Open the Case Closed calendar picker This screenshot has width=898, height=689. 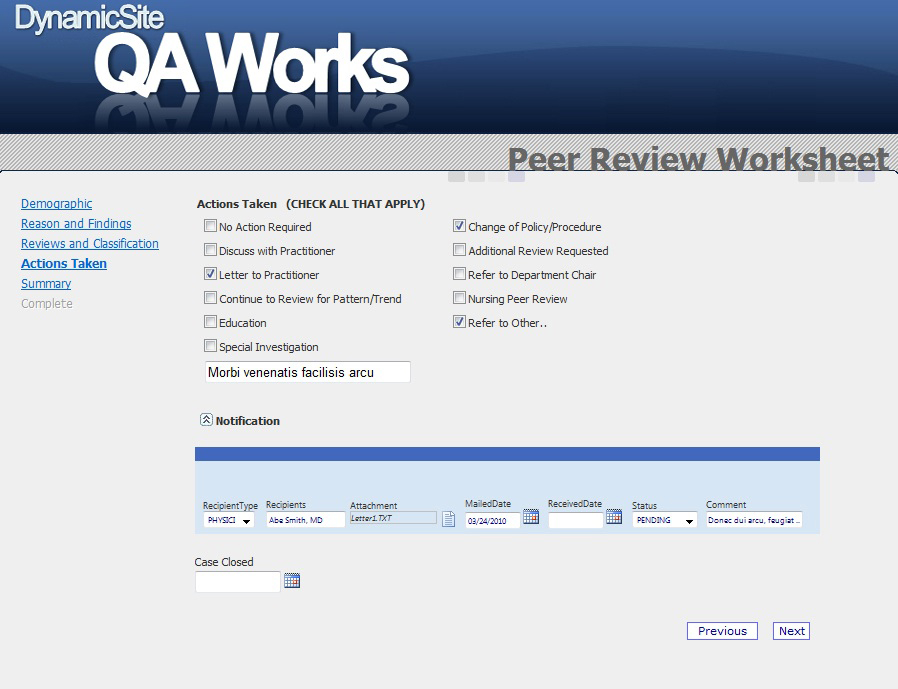pos(292,580)
